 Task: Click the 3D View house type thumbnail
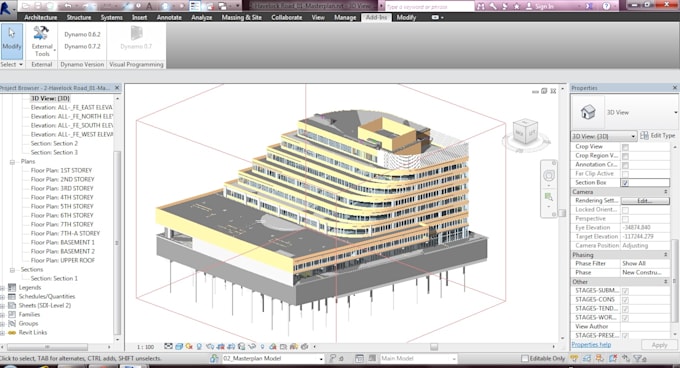click(588, 112)
